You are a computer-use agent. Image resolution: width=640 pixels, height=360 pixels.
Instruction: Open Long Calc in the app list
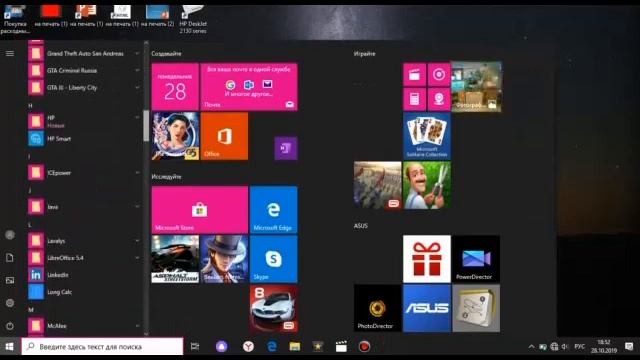tap(84, 292)
